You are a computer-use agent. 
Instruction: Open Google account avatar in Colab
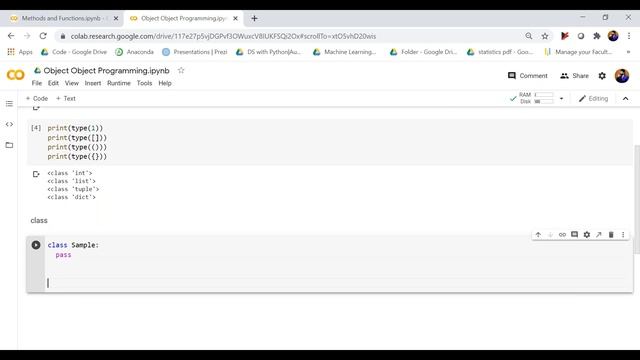622,76
